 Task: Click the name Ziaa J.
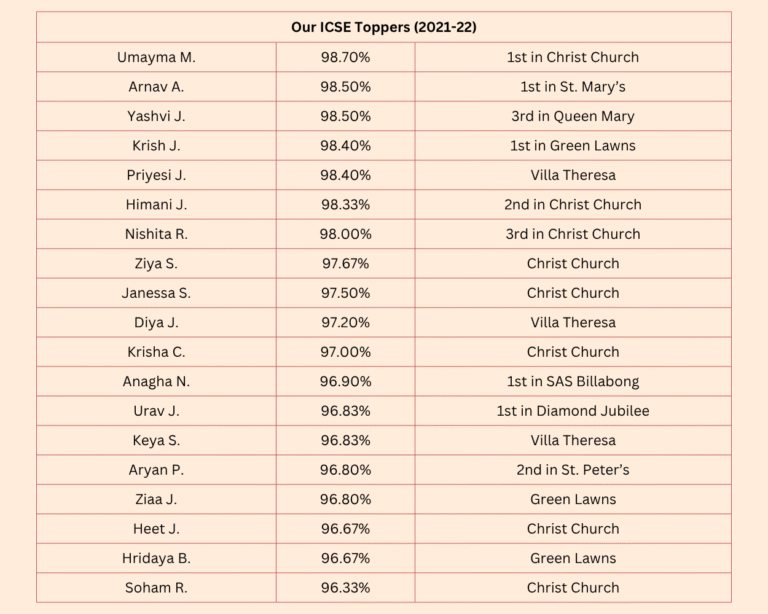(x=156, y=499)
